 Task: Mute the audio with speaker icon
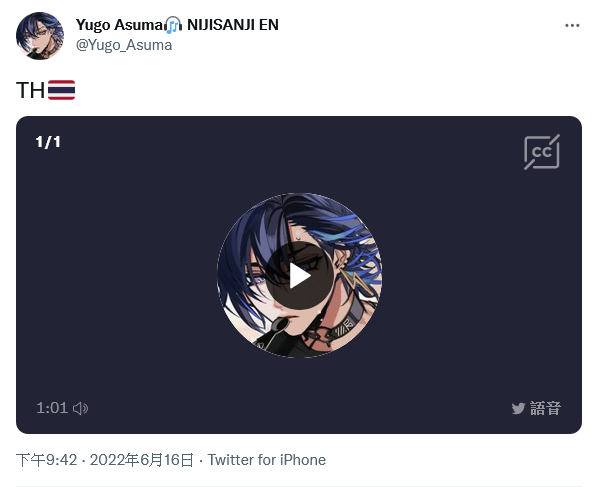(x=80, y=408)
